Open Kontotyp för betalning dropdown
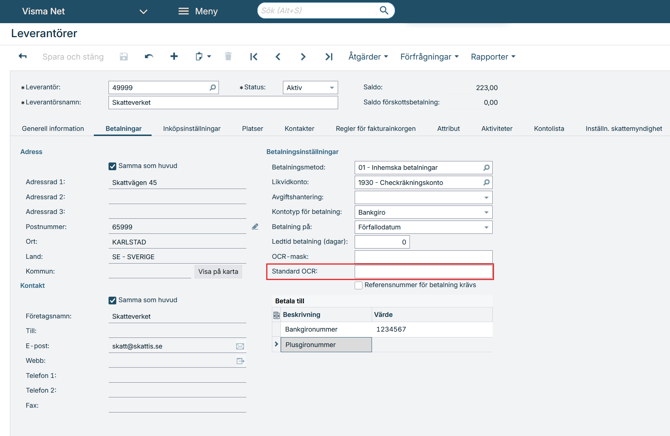670x436 pixels. click(x=486, y=212)
